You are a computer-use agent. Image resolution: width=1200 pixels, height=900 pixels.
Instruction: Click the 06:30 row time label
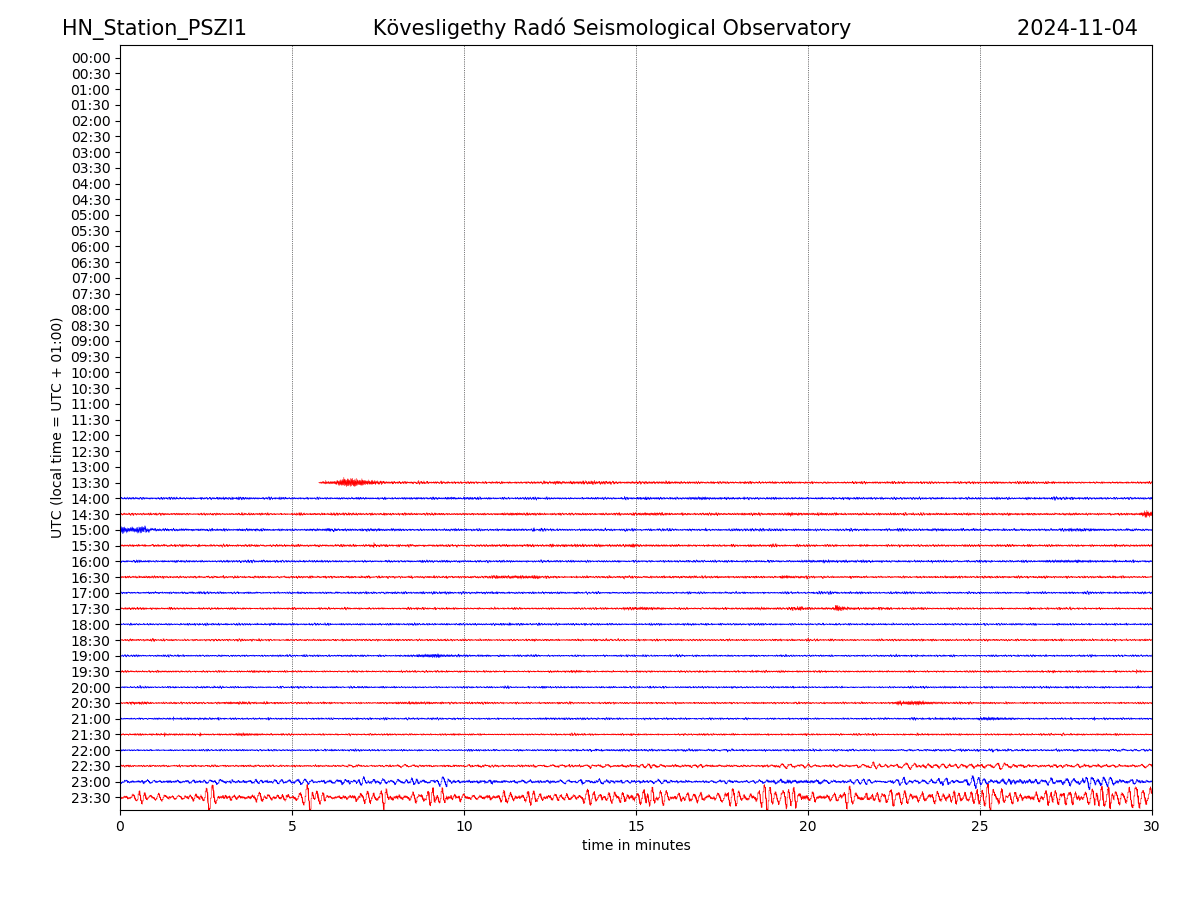(90, 263)
